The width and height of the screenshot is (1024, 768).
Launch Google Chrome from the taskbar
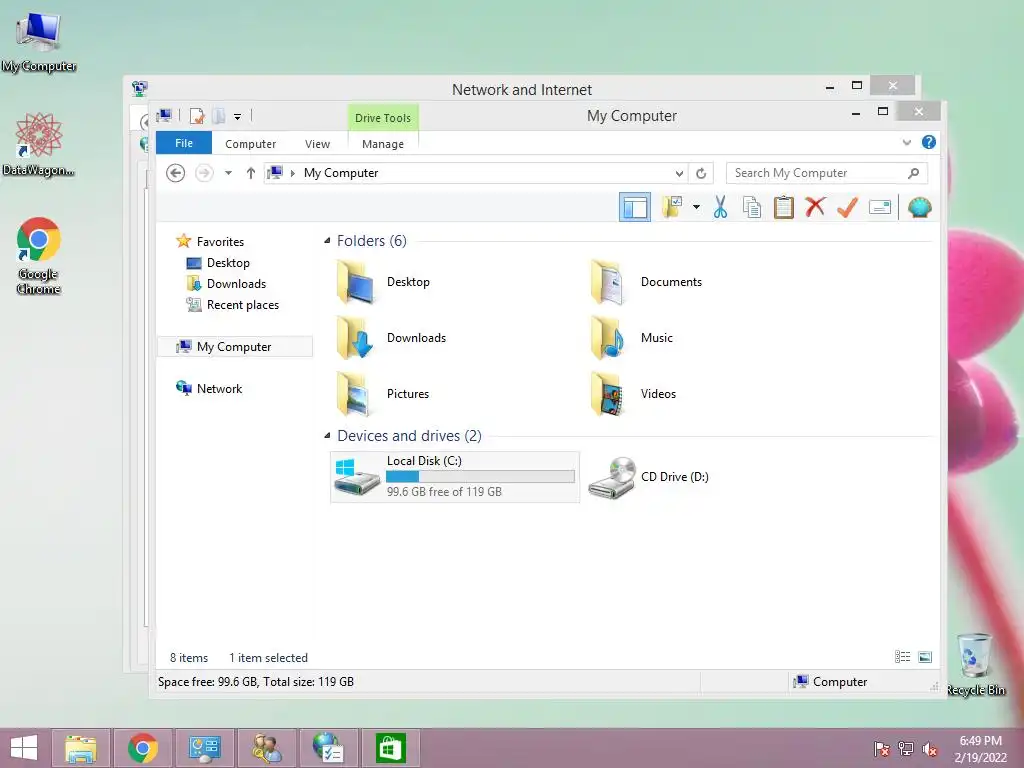point(142,748)
